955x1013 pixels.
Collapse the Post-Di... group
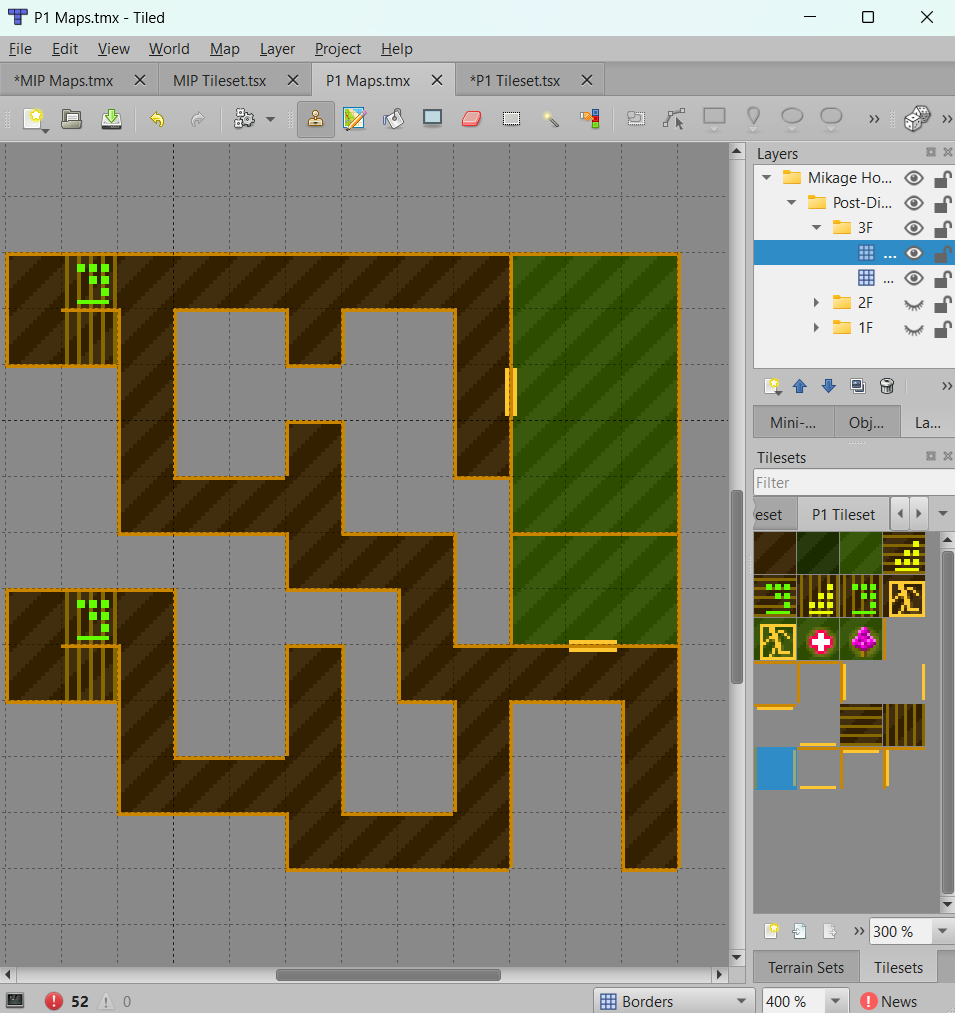(792, 203)
